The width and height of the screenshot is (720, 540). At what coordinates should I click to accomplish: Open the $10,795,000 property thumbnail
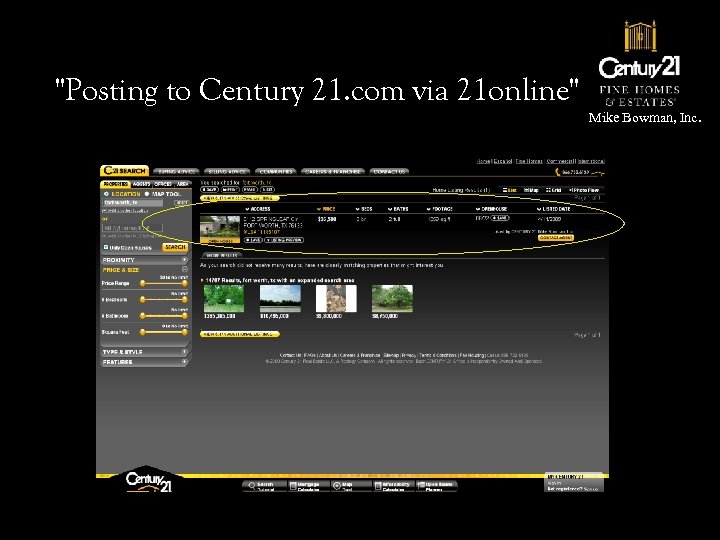[280, 298]
